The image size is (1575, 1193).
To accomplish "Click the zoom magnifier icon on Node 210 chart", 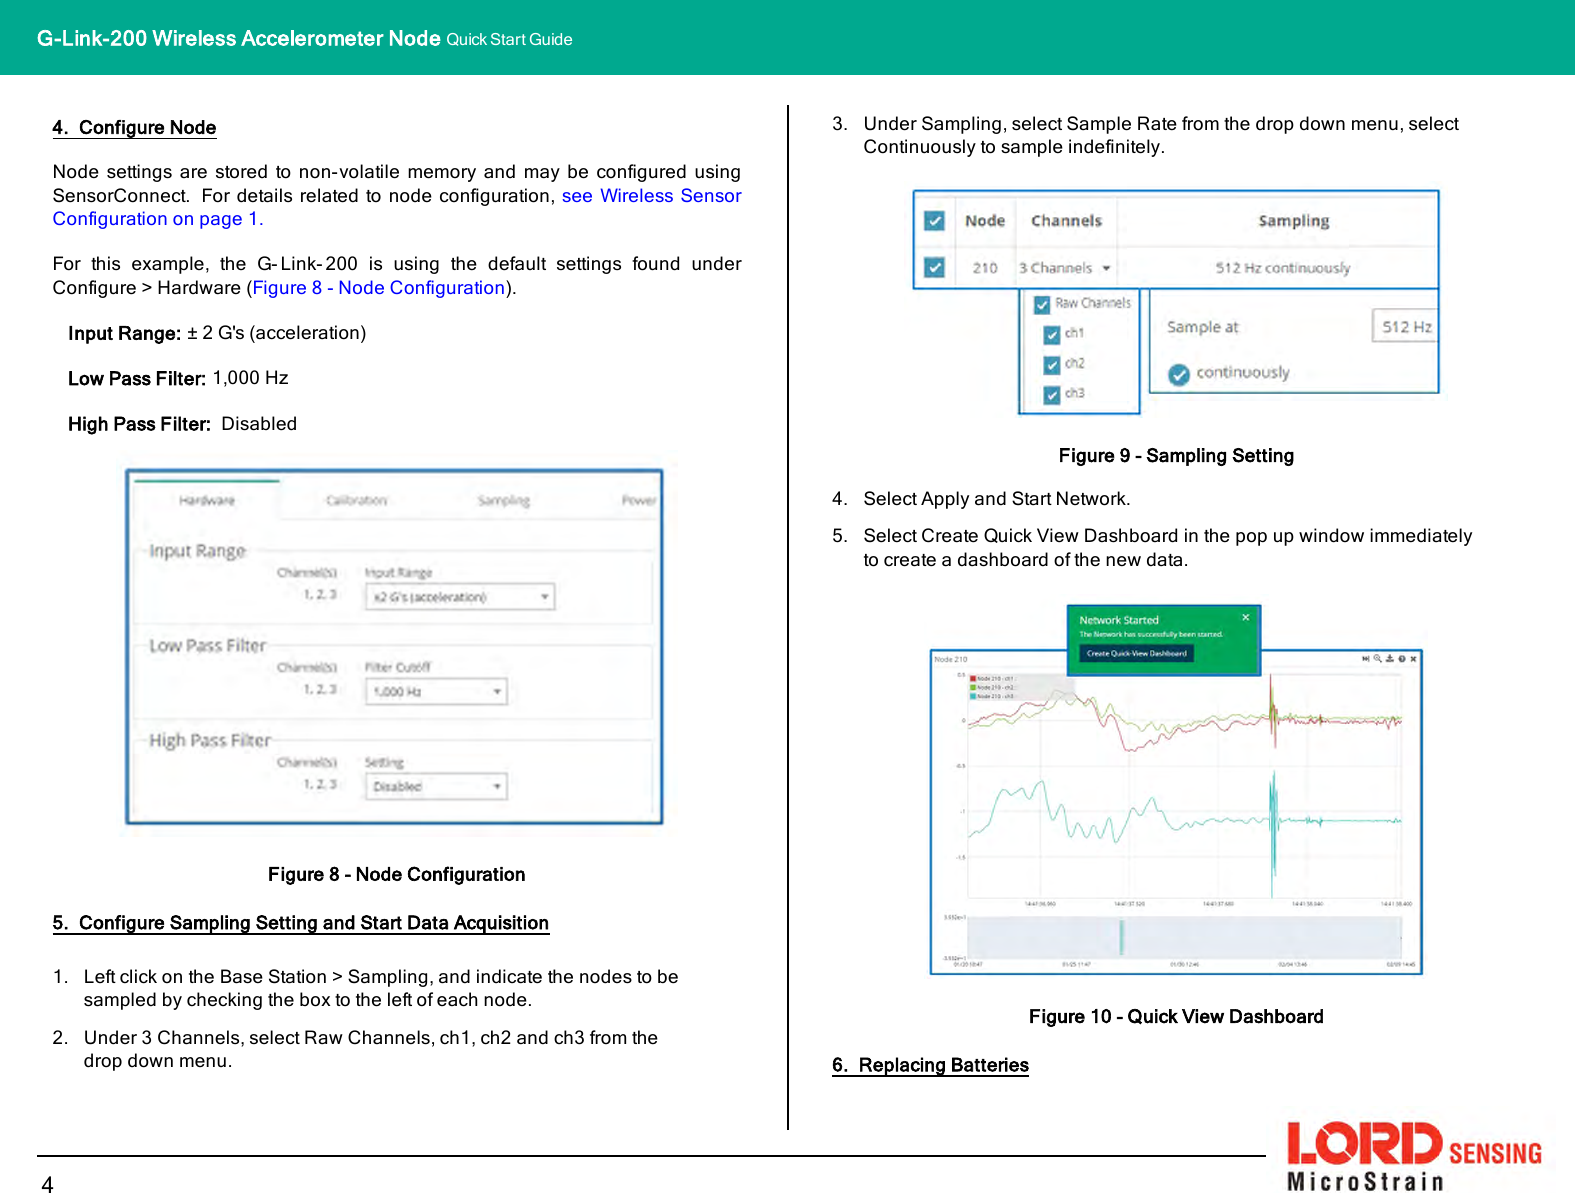I will click(1377, 659).
